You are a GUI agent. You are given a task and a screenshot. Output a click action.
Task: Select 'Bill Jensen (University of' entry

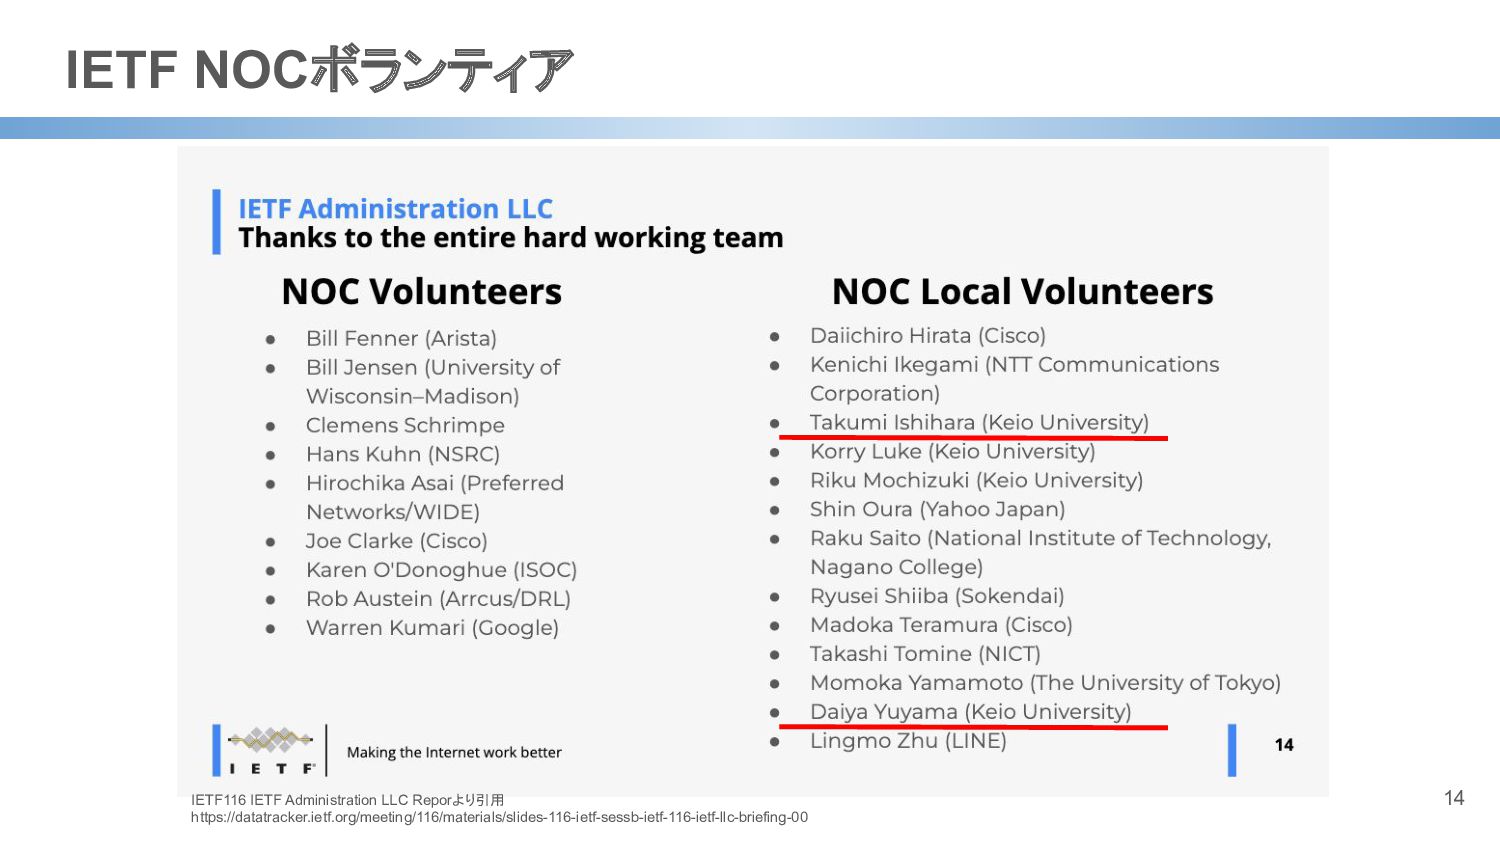[433, 368]
